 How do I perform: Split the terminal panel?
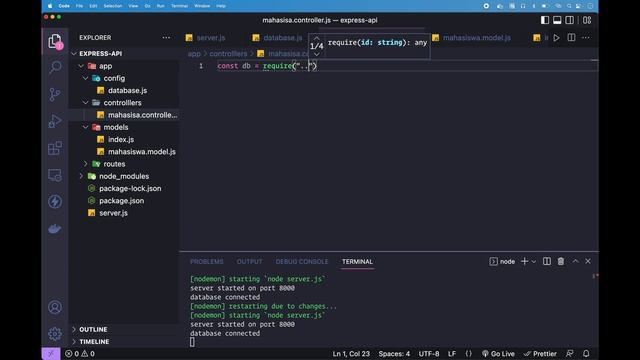tap(547, 261)
